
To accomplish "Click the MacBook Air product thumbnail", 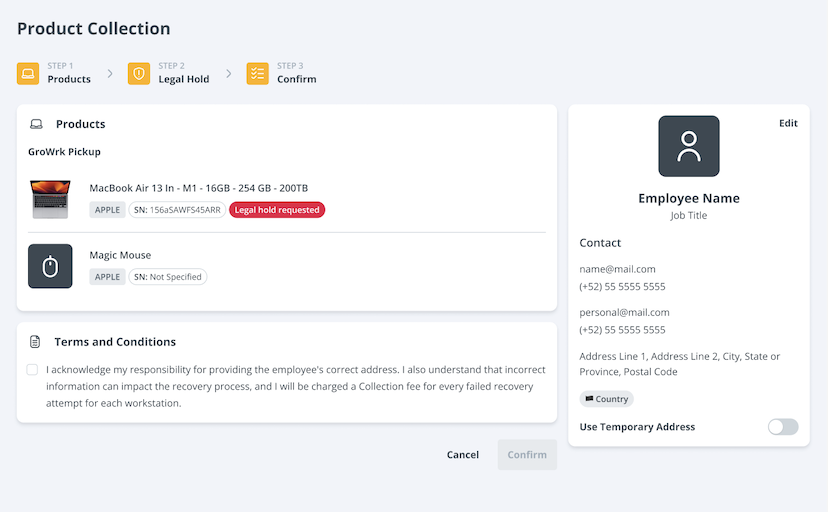I will 50,199.
